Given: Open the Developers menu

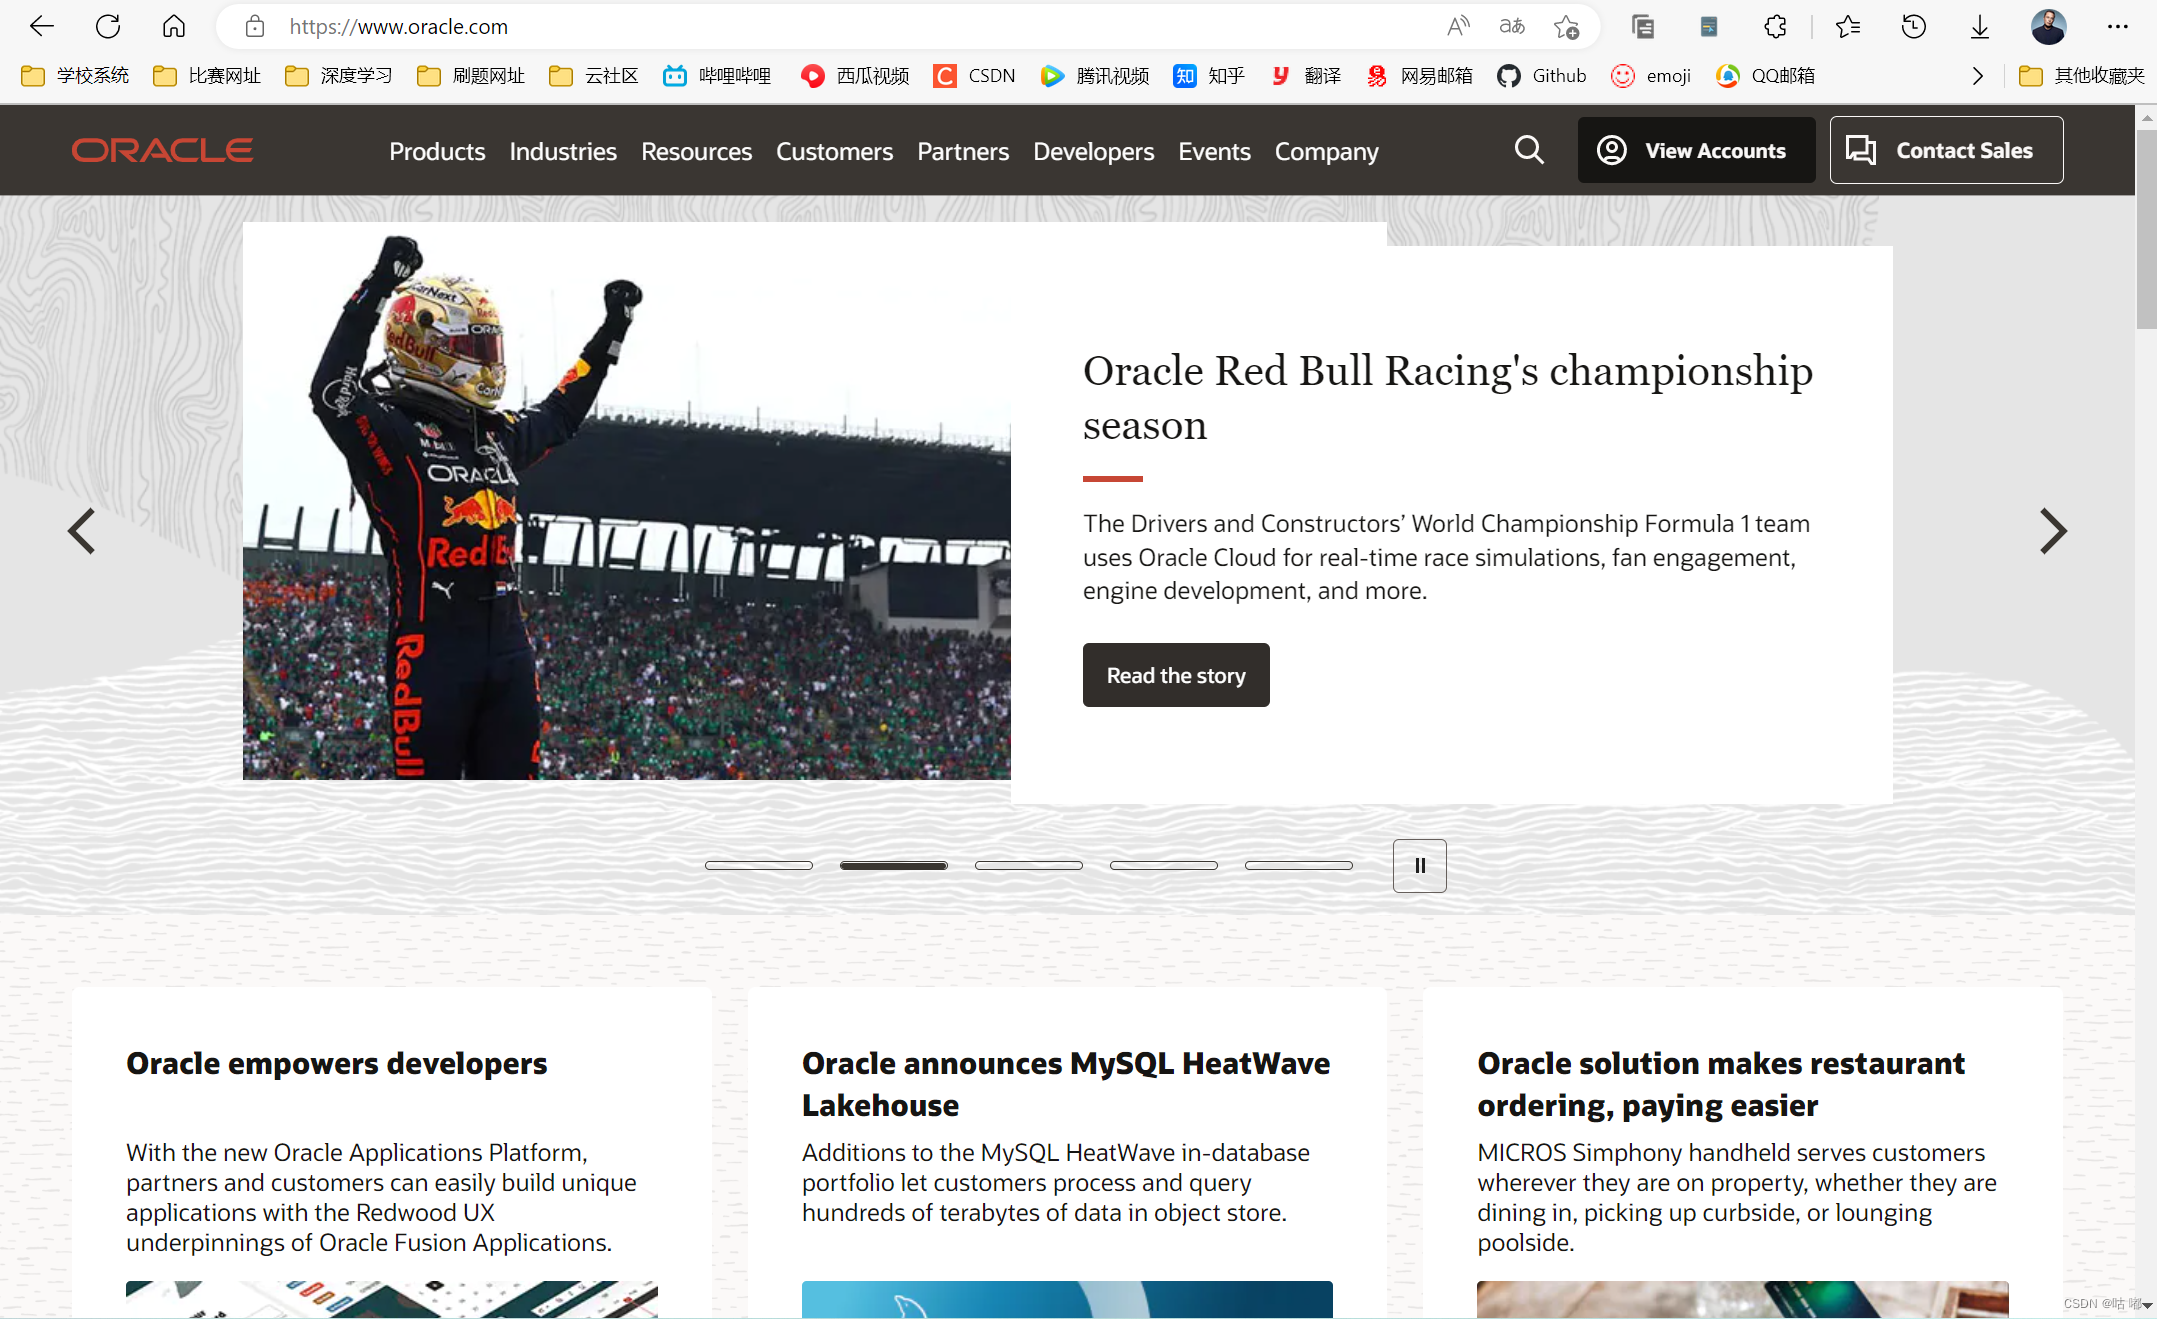Looking at the screenshot, I should click(x=1094, y=151).
